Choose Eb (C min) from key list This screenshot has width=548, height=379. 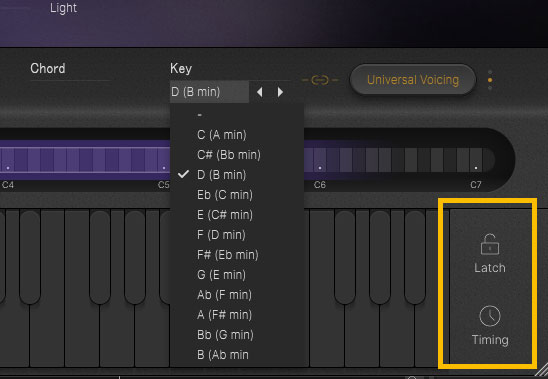pos(237,194)
